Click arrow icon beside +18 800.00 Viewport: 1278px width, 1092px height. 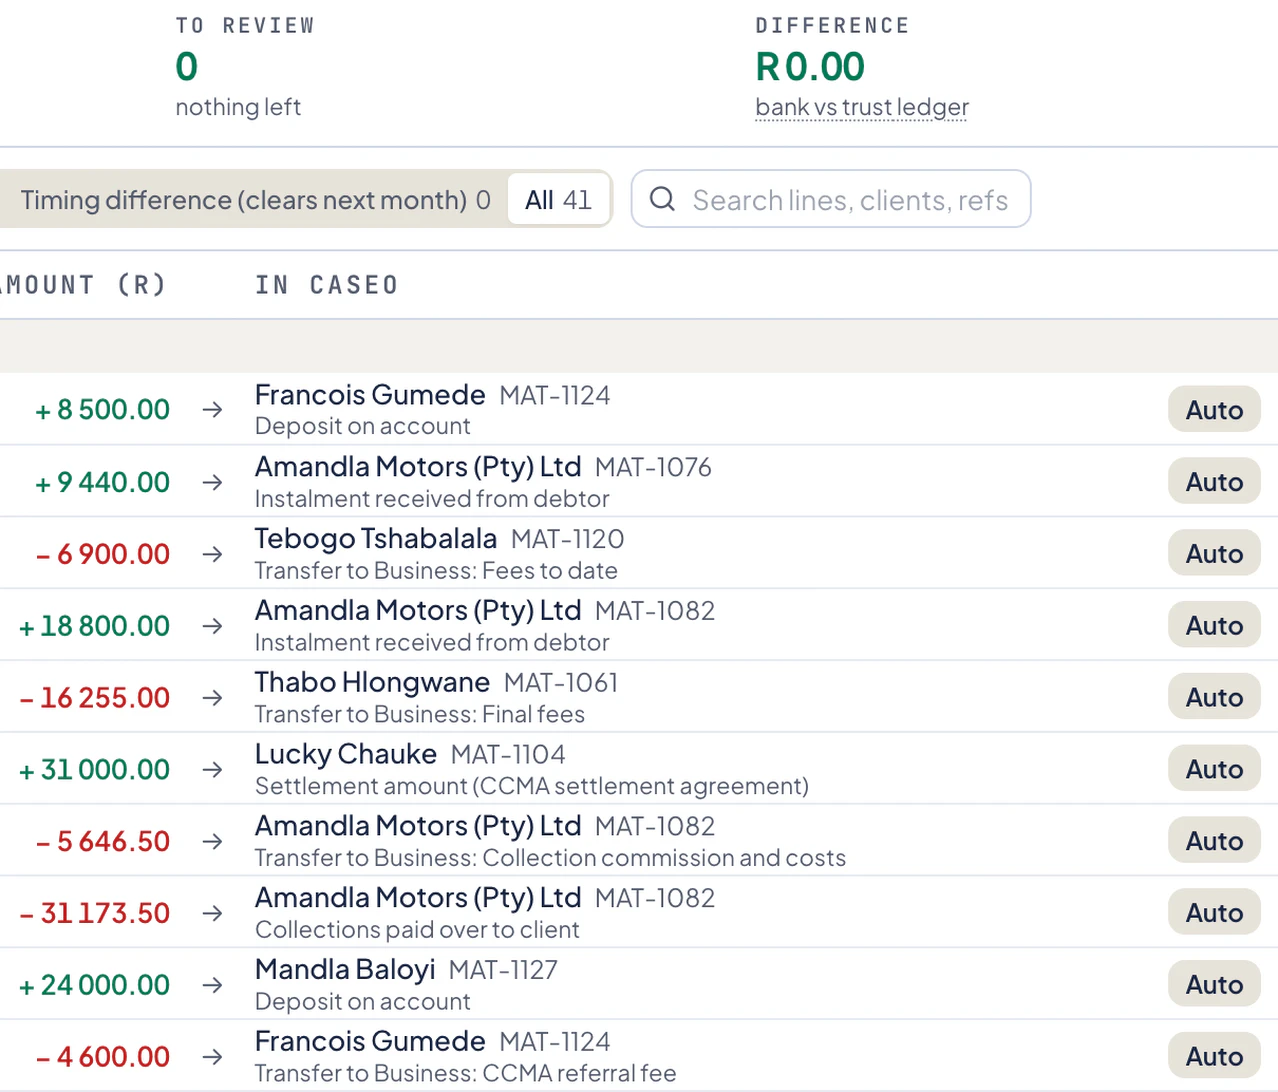(x=212, y=626)
